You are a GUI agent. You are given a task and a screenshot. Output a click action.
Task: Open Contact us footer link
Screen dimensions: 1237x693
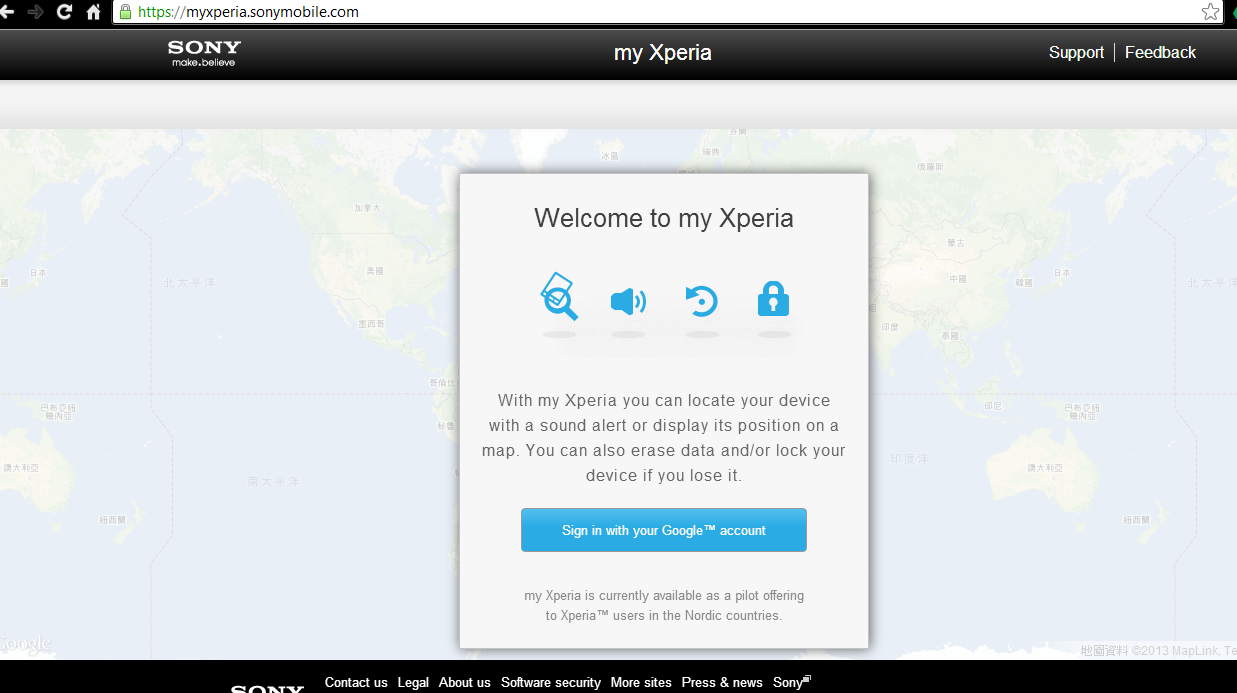pos(356,682)
